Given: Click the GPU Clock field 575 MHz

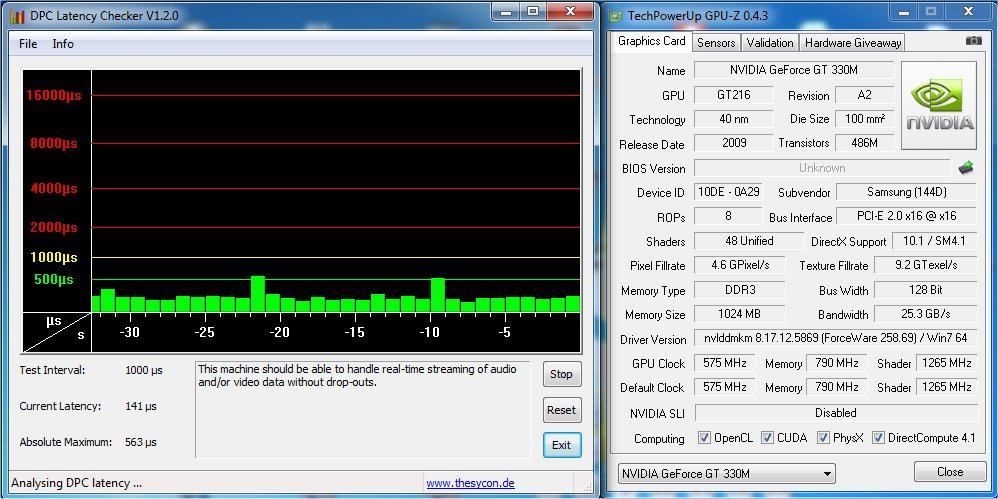Looking at the screenshot, I should [724, 363].
